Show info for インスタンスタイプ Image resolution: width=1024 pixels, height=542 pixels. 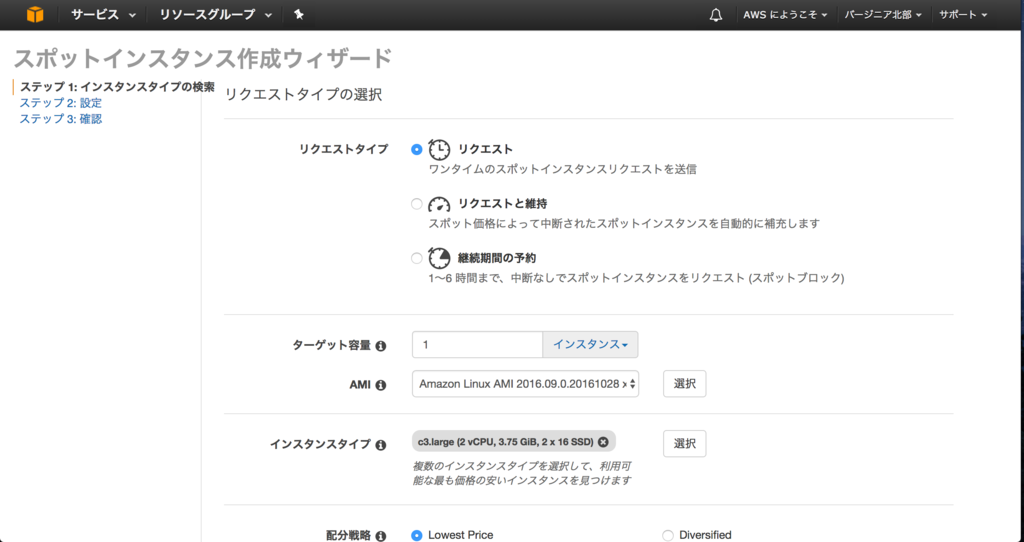pos(381,445)
